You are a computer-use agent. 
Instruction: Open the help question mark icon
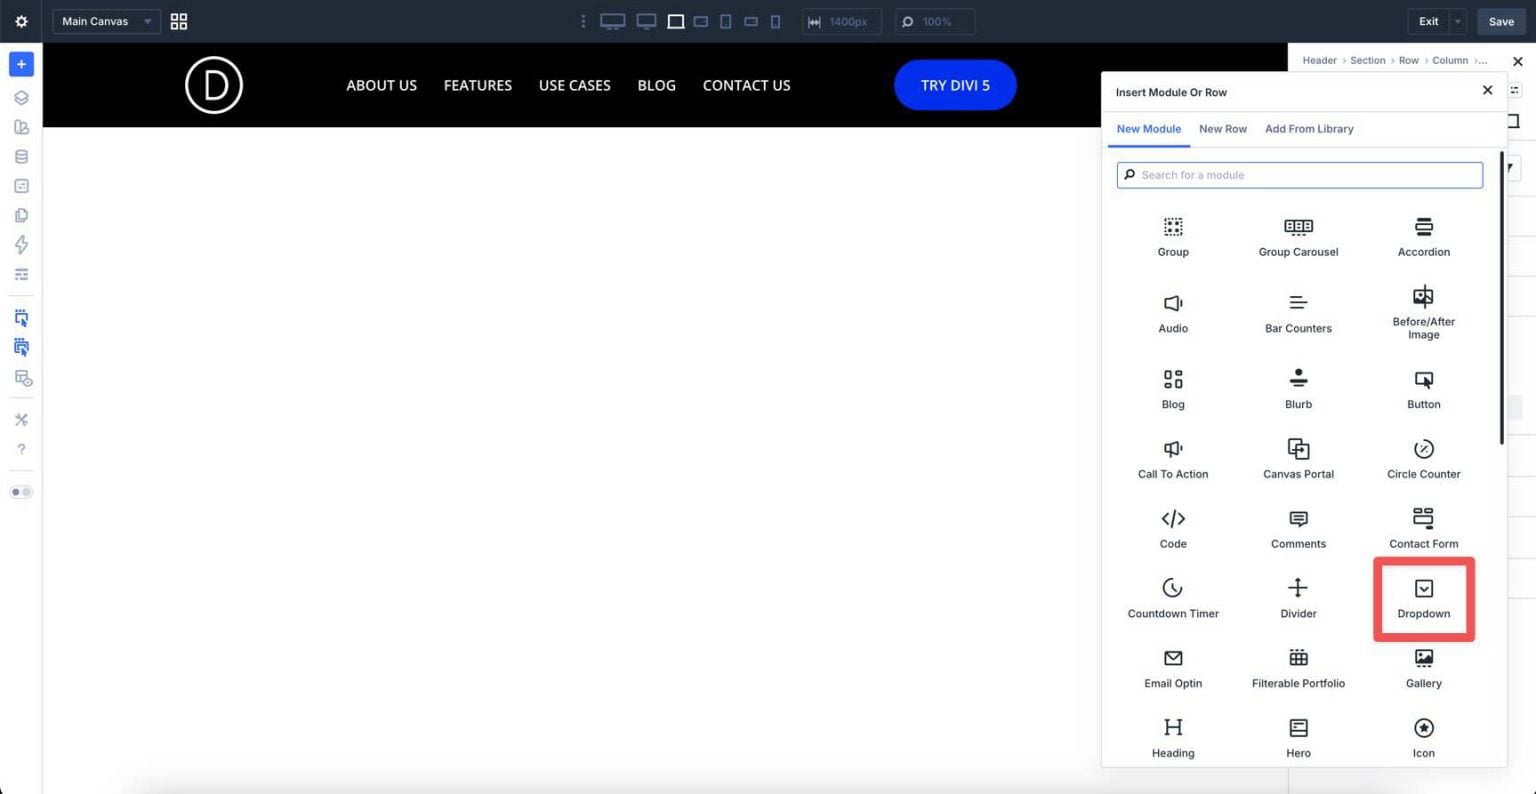[21, 449]
